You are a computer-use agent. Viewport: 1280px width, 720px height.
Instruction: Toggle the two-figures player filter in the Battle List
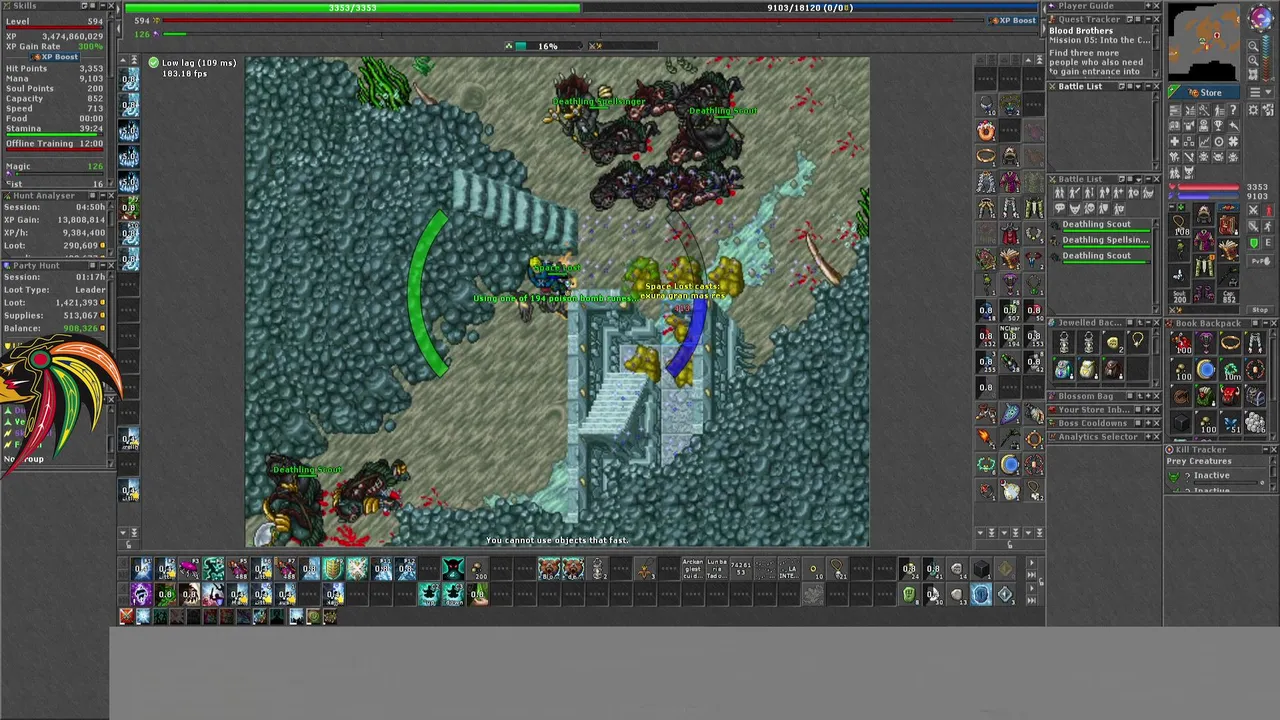pyautogui.click(x=1060, y=192)
